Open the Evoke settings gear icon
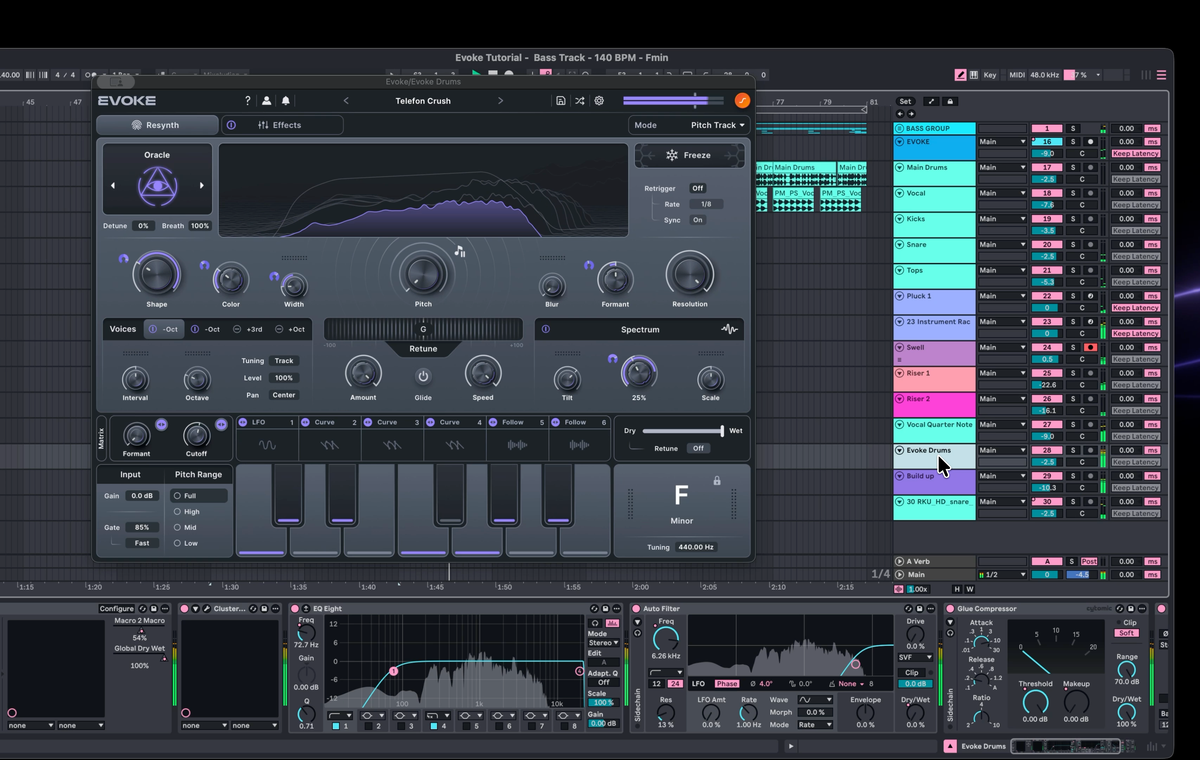The height and width of the screenshot is (760, 1200). click(598, 100)
